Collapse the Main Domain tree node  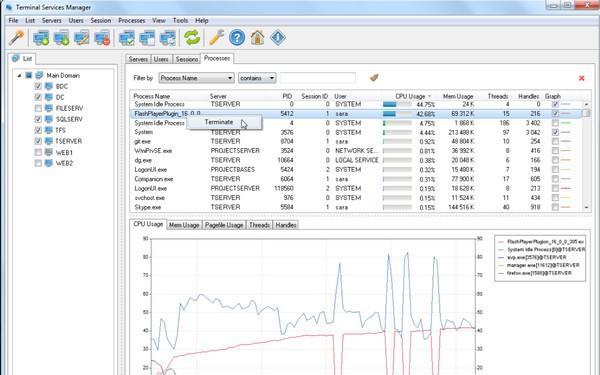pyautogui.click(x=19, y=76)
